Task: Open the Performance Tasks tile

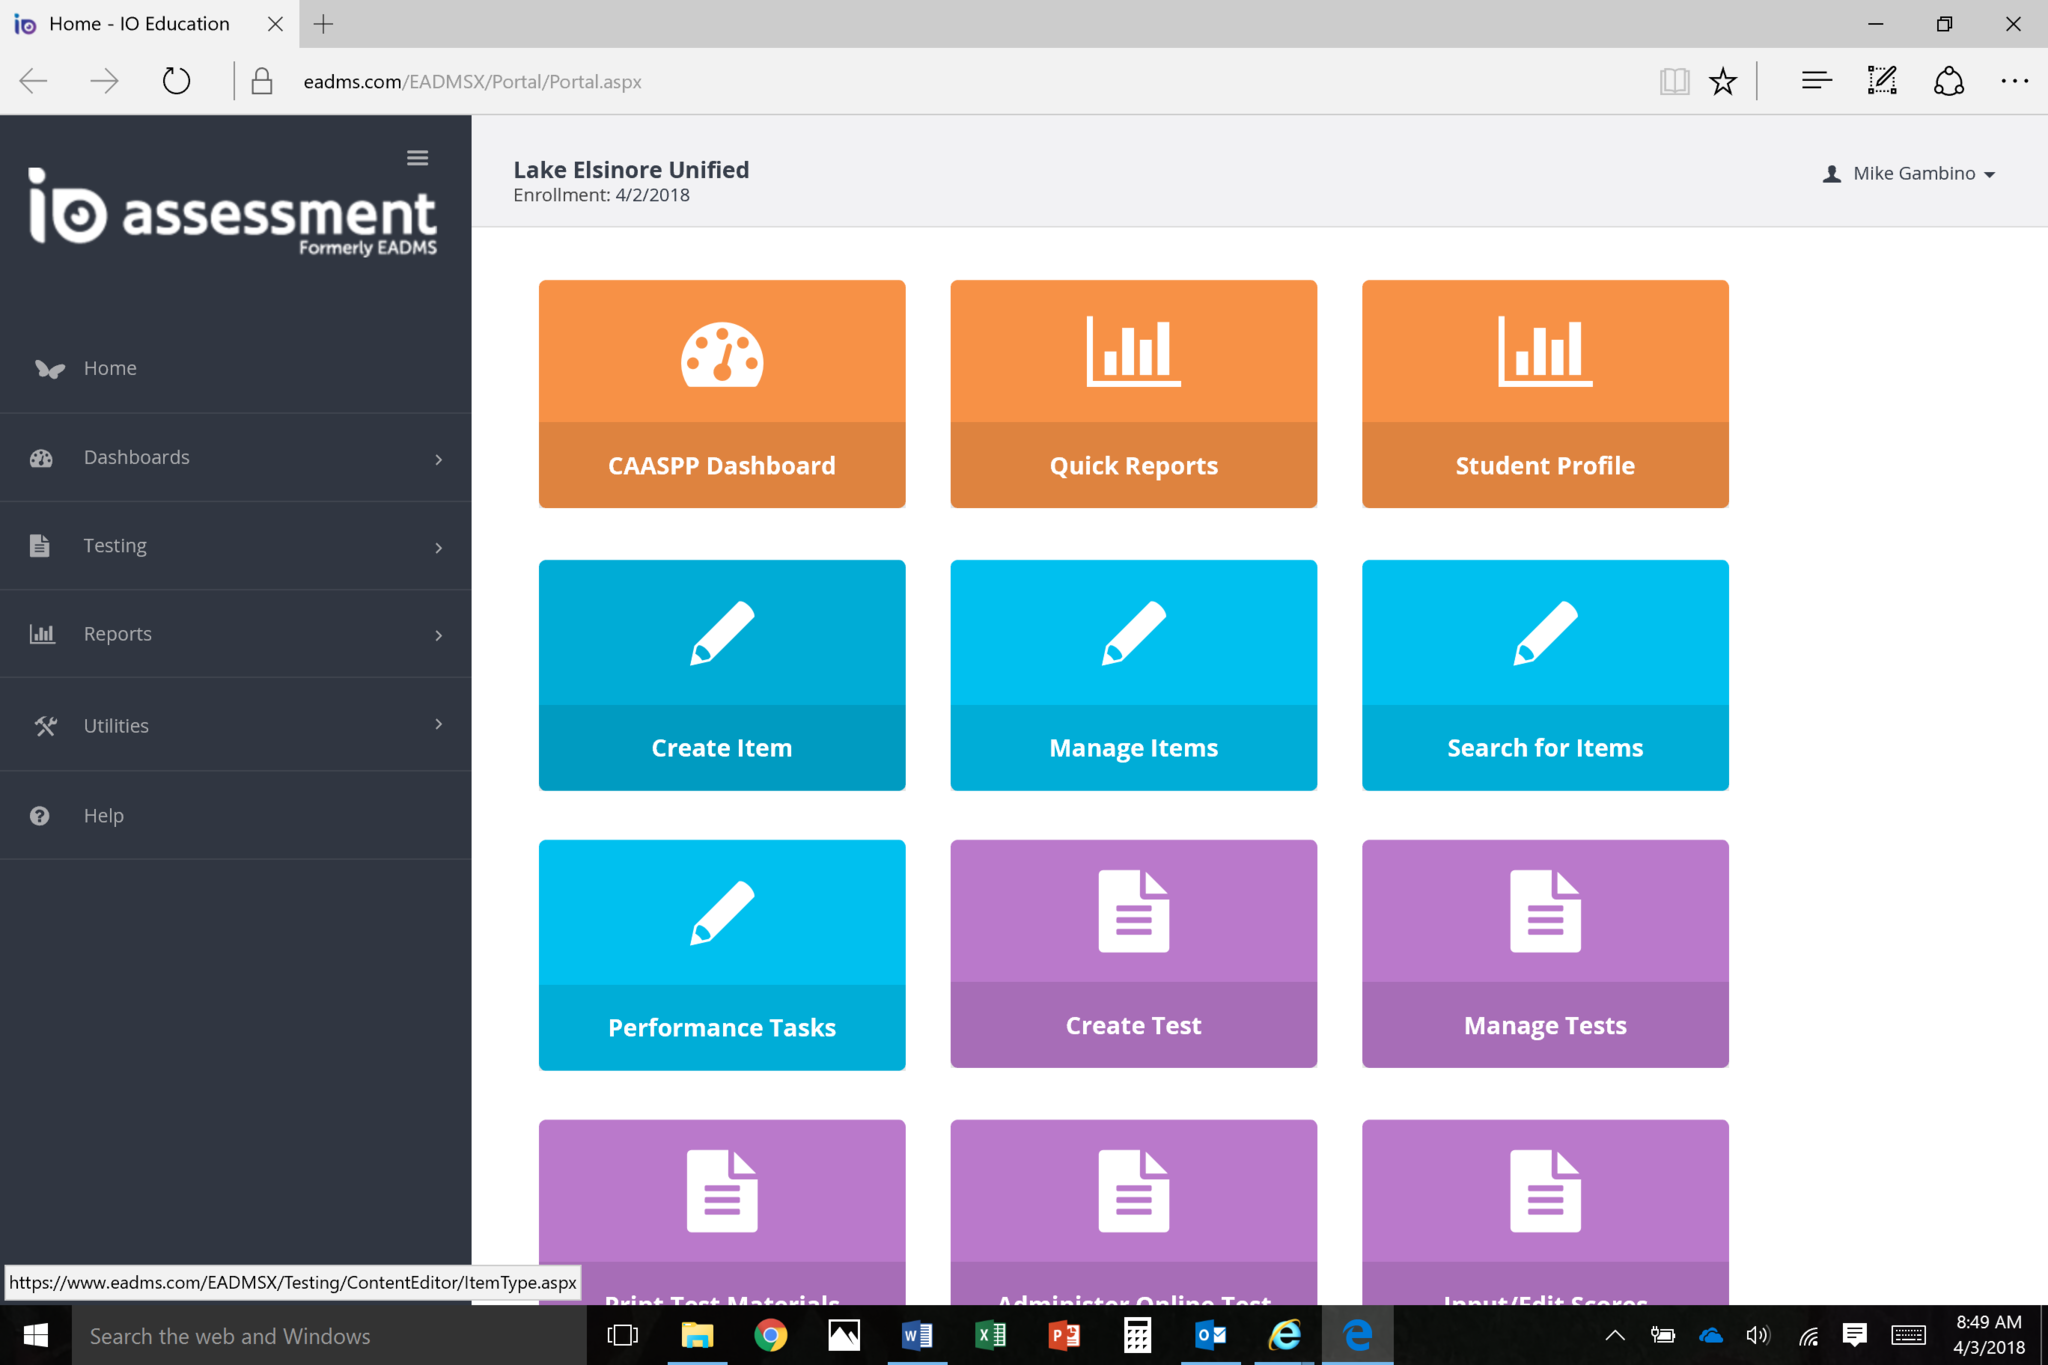Action: click(x=722, y=955)
